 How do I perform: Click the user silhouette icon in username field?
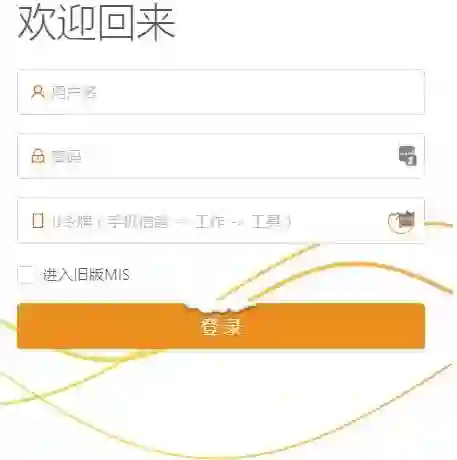[x=38, y=92]
